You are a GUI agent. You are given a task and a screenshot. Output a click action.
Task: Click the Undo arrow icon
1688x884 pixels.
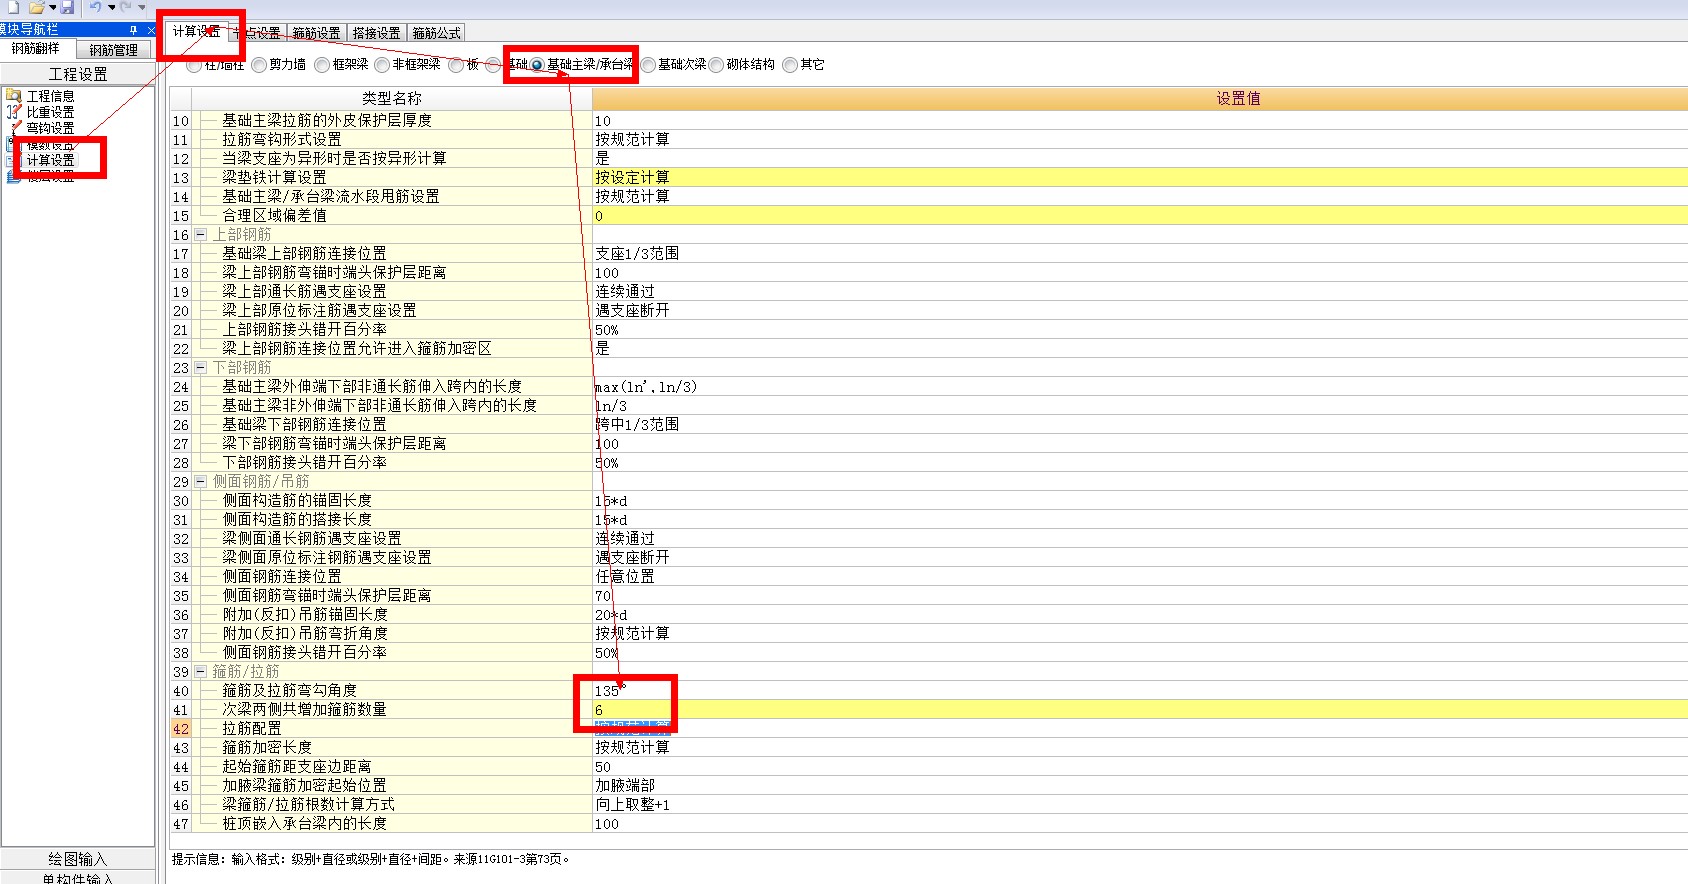96,7
